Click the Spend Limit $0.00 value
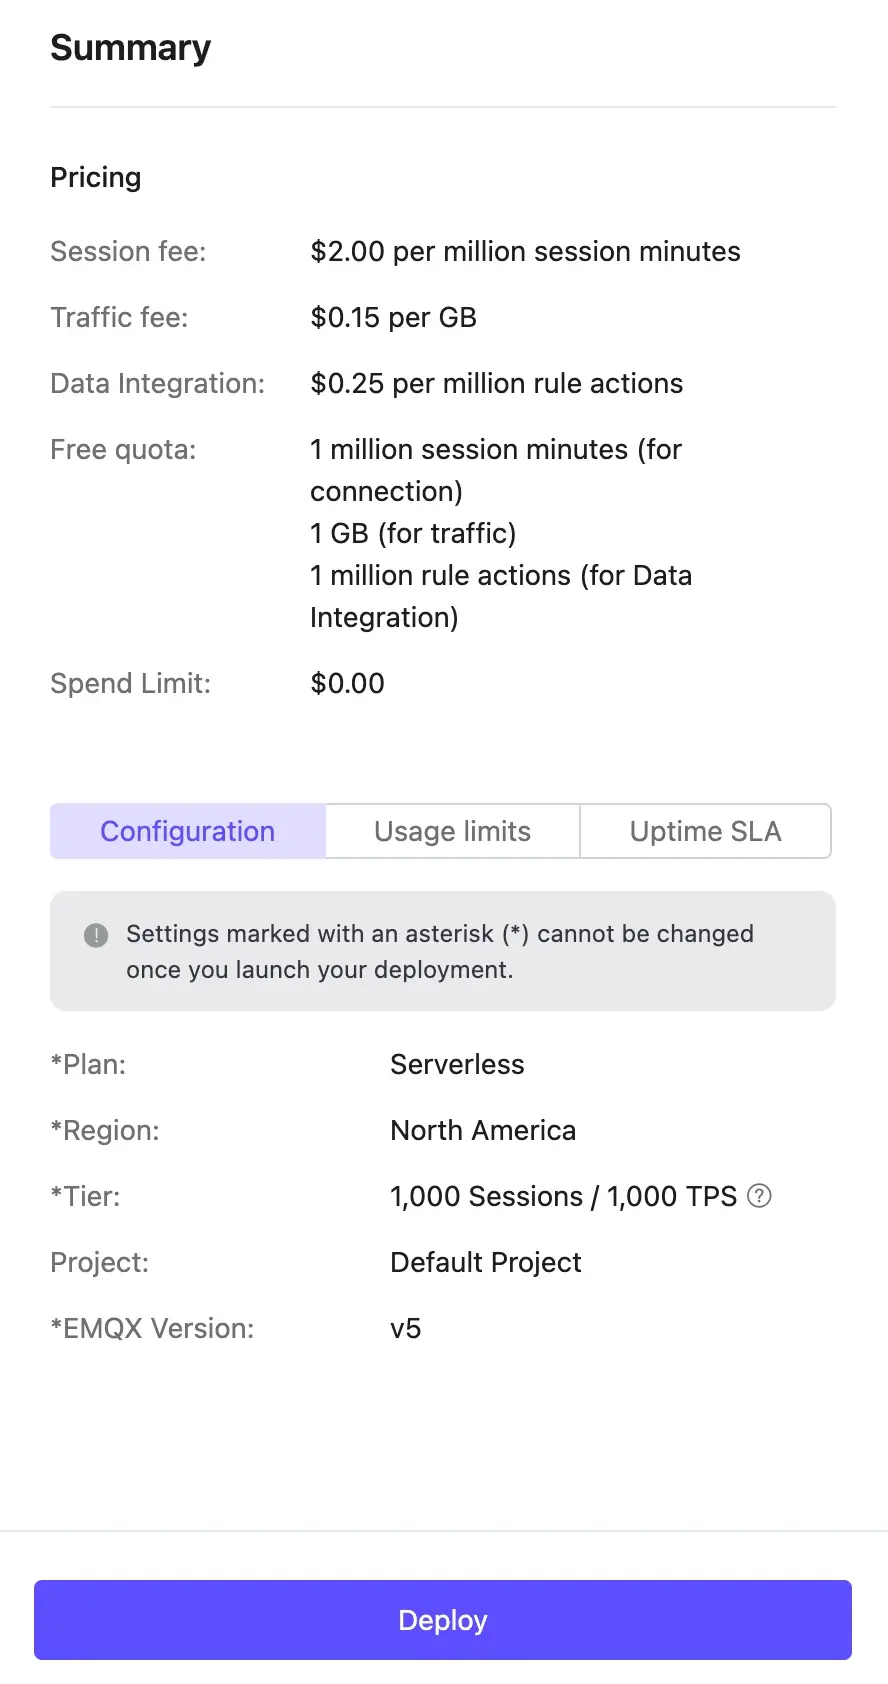Image resolution: width=888 pixels, height=1684 pixels. pyautogui.click(x=347, y=683)
